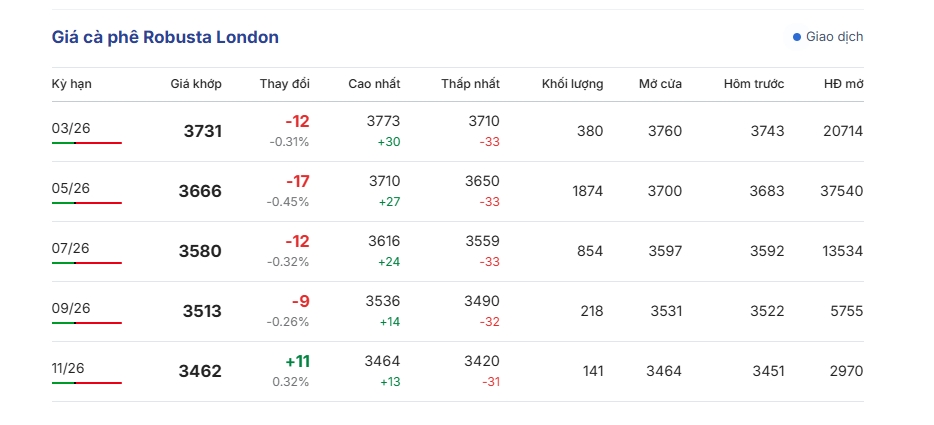Click the Giao dịch legend label
This screenshot has width=934, height=425.
click(x=834, y=37)
